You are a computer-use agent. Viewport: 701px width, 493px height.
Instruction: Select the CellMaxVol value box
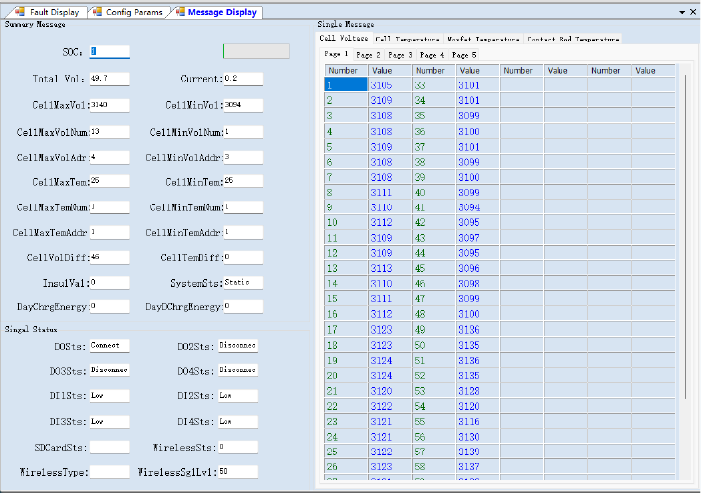(108, 105)
